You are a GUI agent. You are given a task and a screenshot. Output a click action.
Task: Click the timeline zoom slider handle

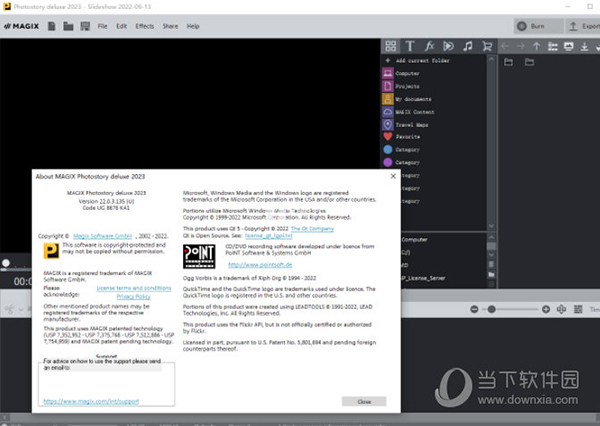coord(492,309)
